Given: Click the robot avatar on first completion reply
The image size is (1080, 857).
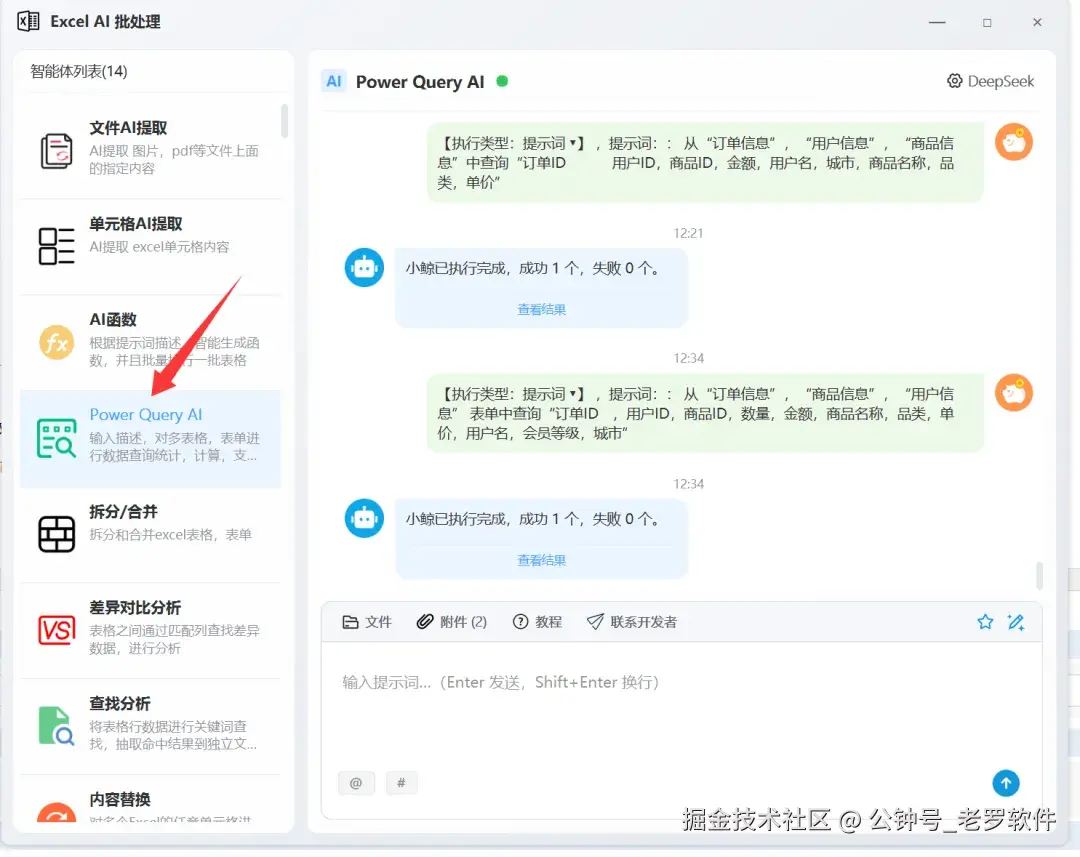Looking at the screenshot, I should (x=364, y=267).
